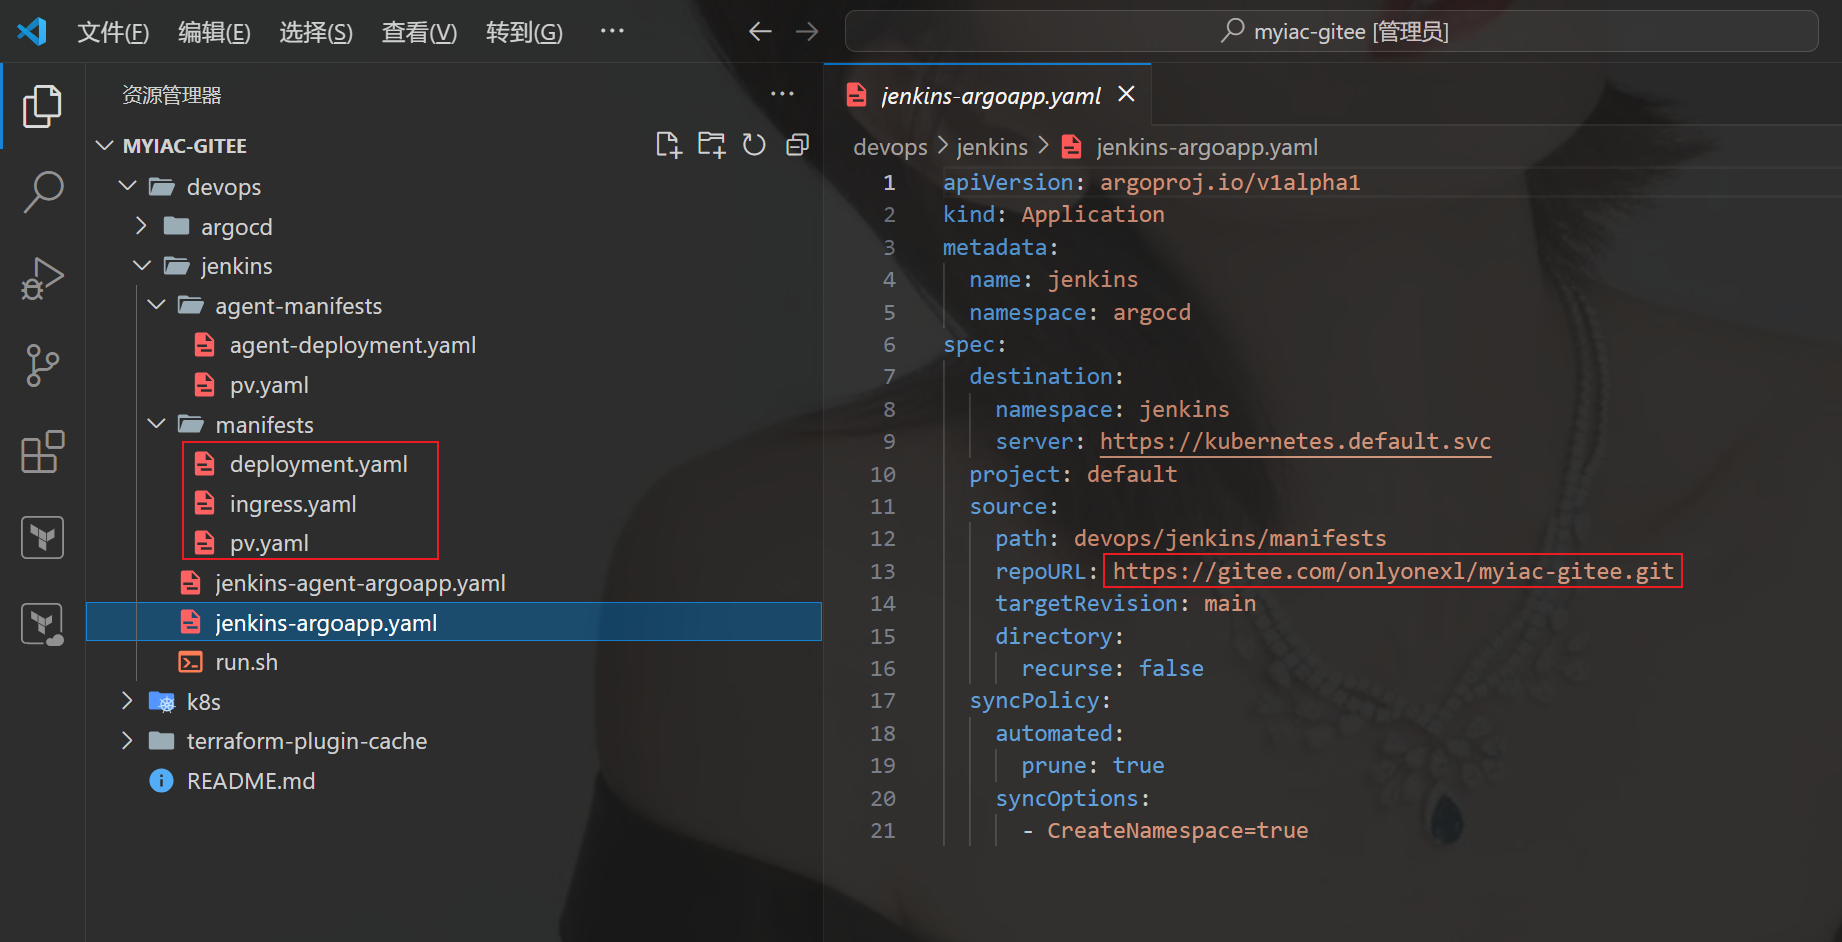Follow the kubernetes.default.svc server link
Viewport: 1842px width, 942px height.
coord(1295,441)
